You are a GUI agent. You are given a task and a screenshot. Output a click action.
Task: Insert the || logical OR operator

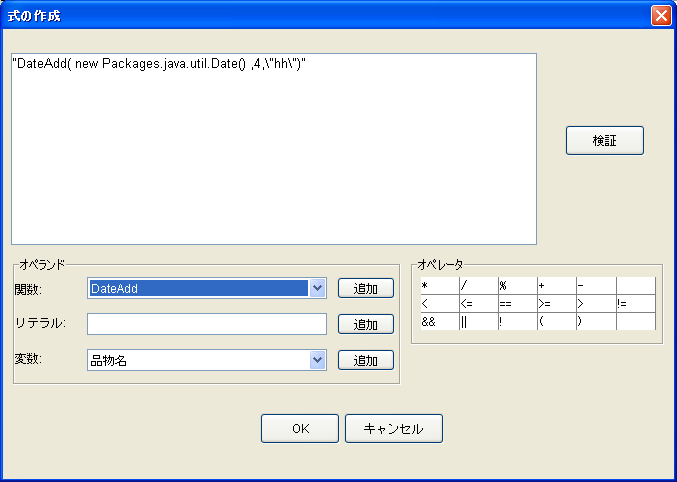(479, 322)
